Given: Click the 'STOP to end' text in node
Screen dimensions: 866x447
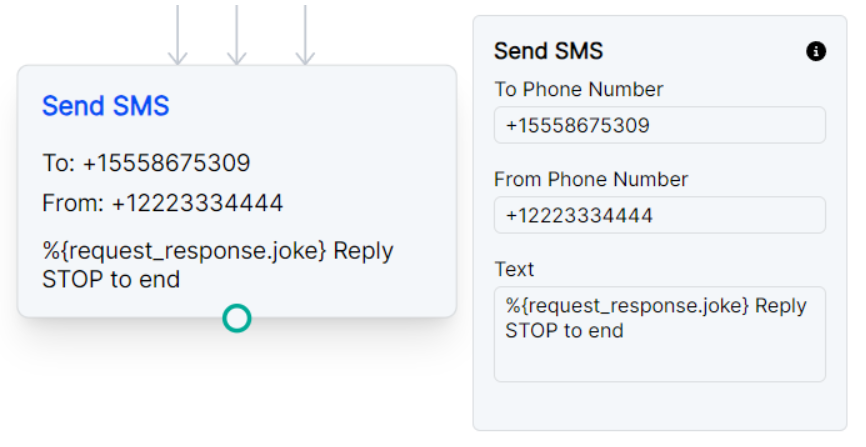Looking at the screenshot, I should pos(111,280).
